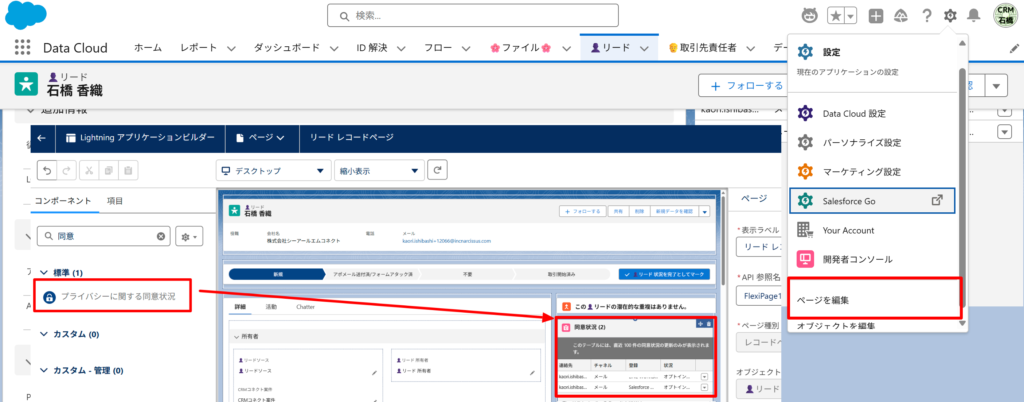Open the ページ menu in builder header
The image size is (1024, 402).
261,138
